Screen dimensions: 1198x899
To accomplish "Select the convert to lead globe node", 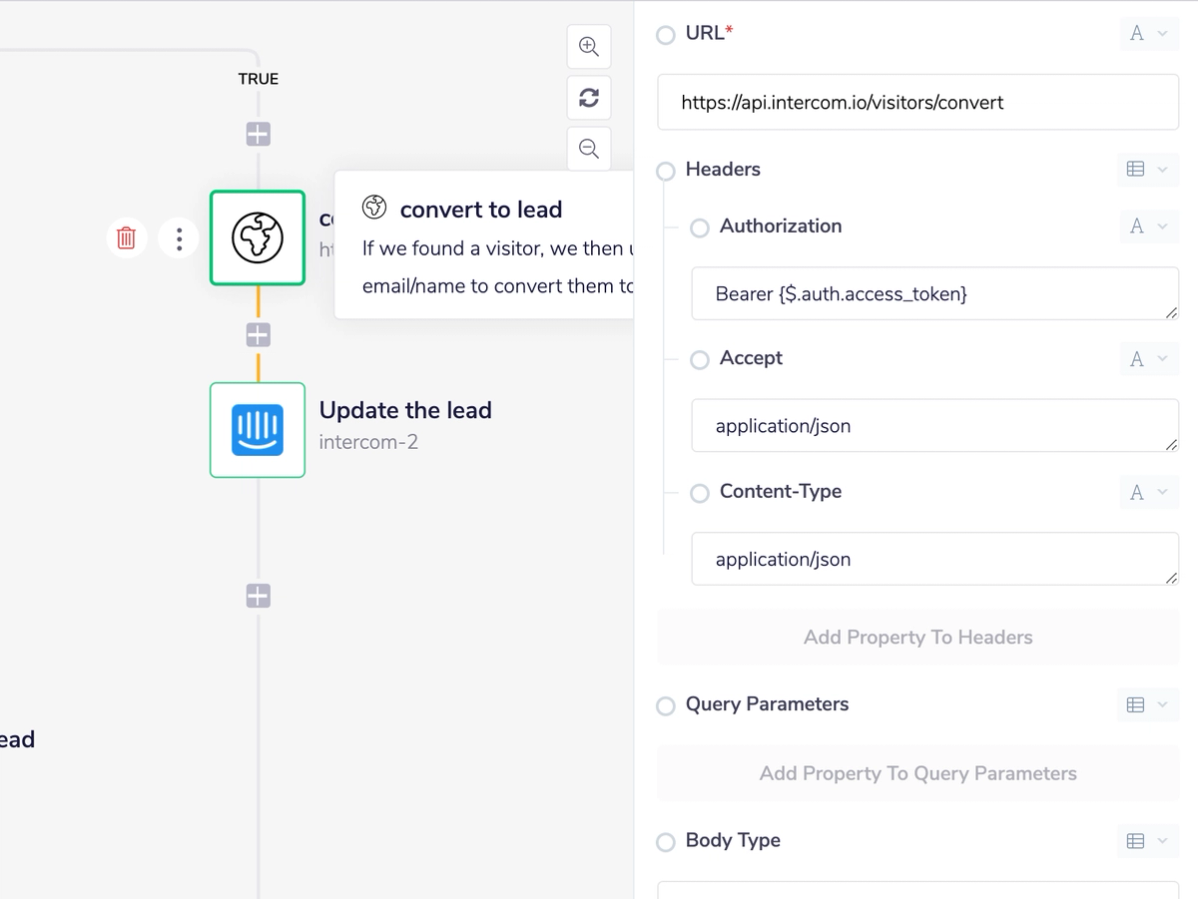I will click(258, 238).
